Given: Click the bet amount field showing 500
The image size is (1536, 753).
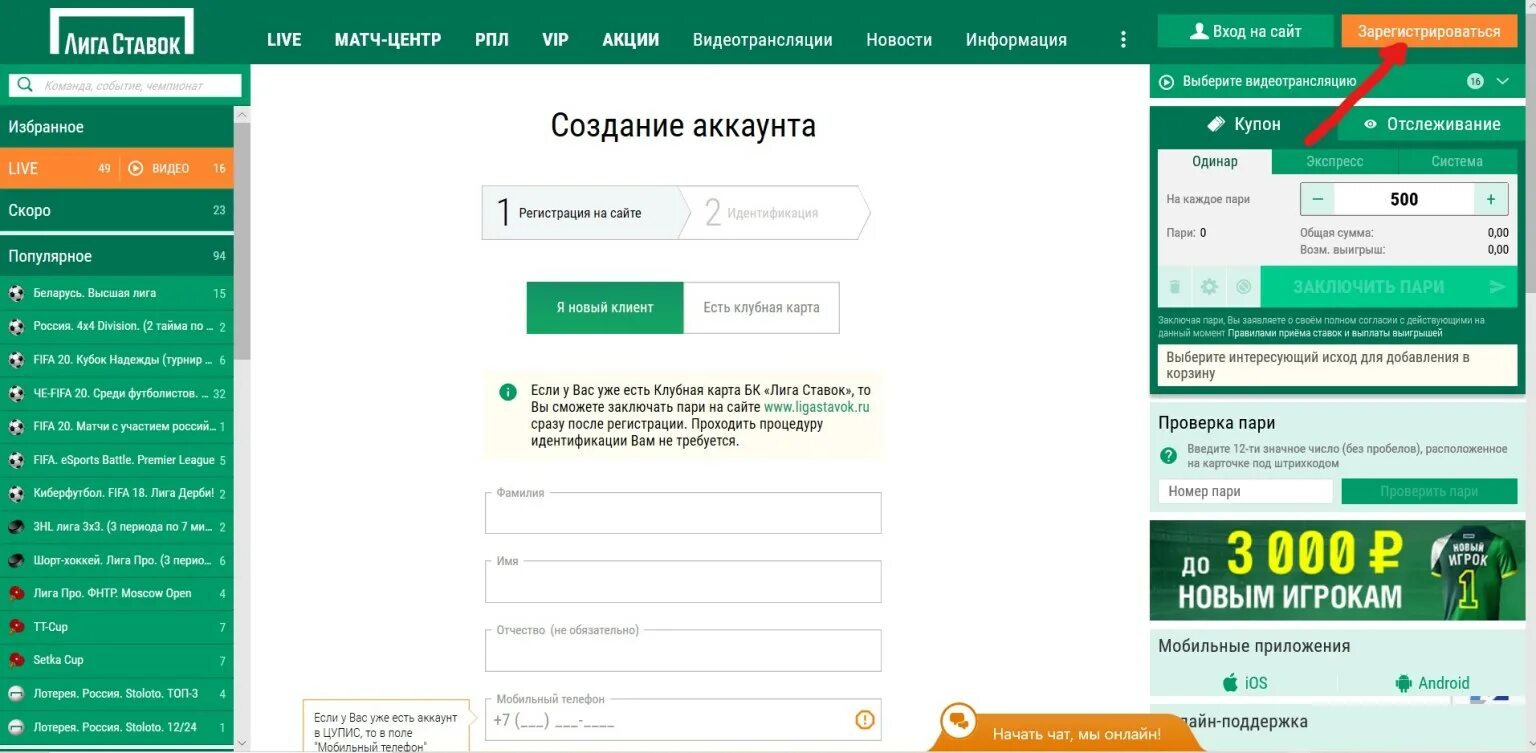Looking at the screenshot, I should (1404, 199).
